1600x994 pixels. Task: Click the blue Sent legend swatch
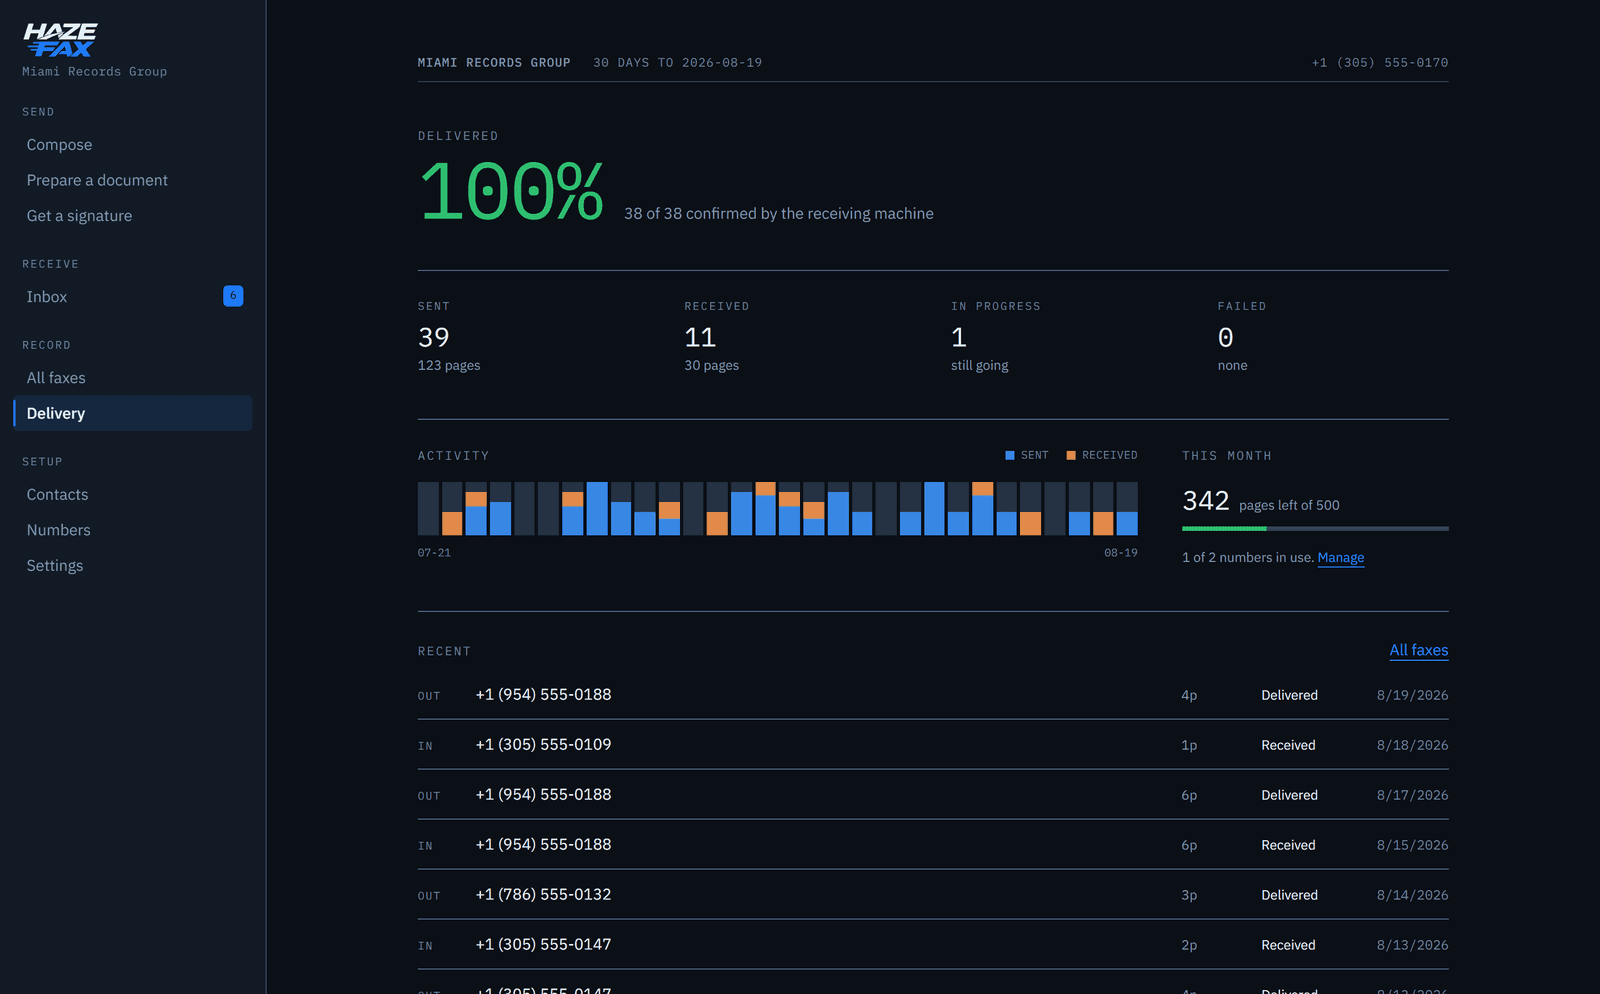(x=1010, y=455)
